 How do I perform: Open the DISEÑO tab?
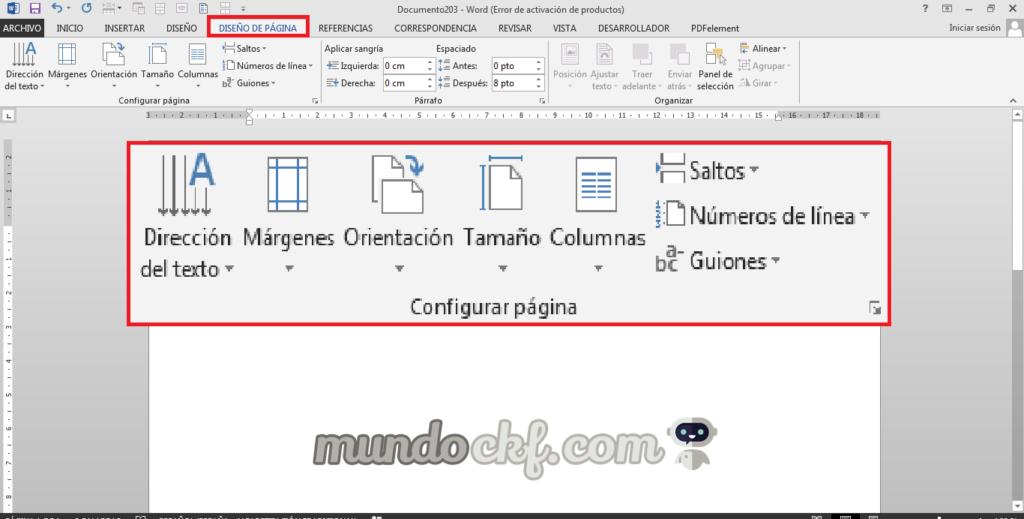click(182, 28)
